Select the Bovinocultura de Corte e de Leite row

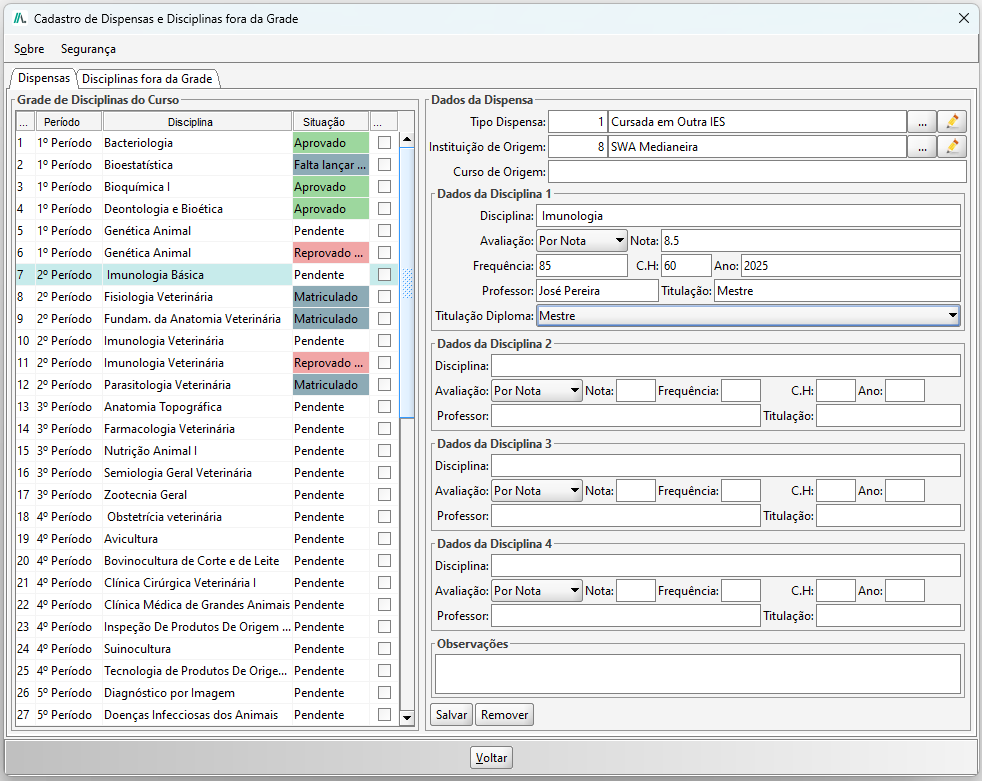207,561
